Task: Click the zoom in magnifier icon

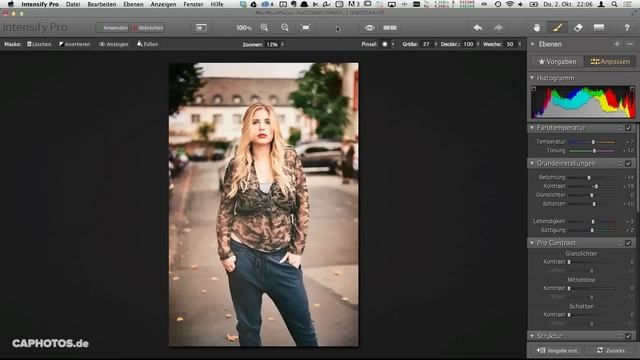Action: click(264, 28)
